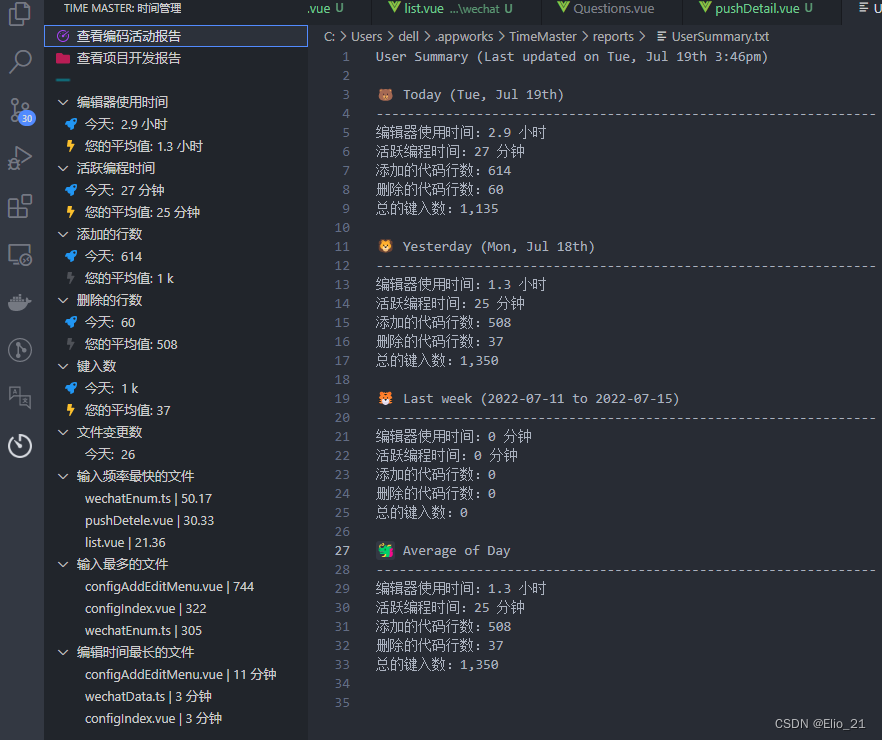The height and width of the screenshot is (740, 882).
Task: Open the Docker extension panel
Action: [x=20, y=303]
